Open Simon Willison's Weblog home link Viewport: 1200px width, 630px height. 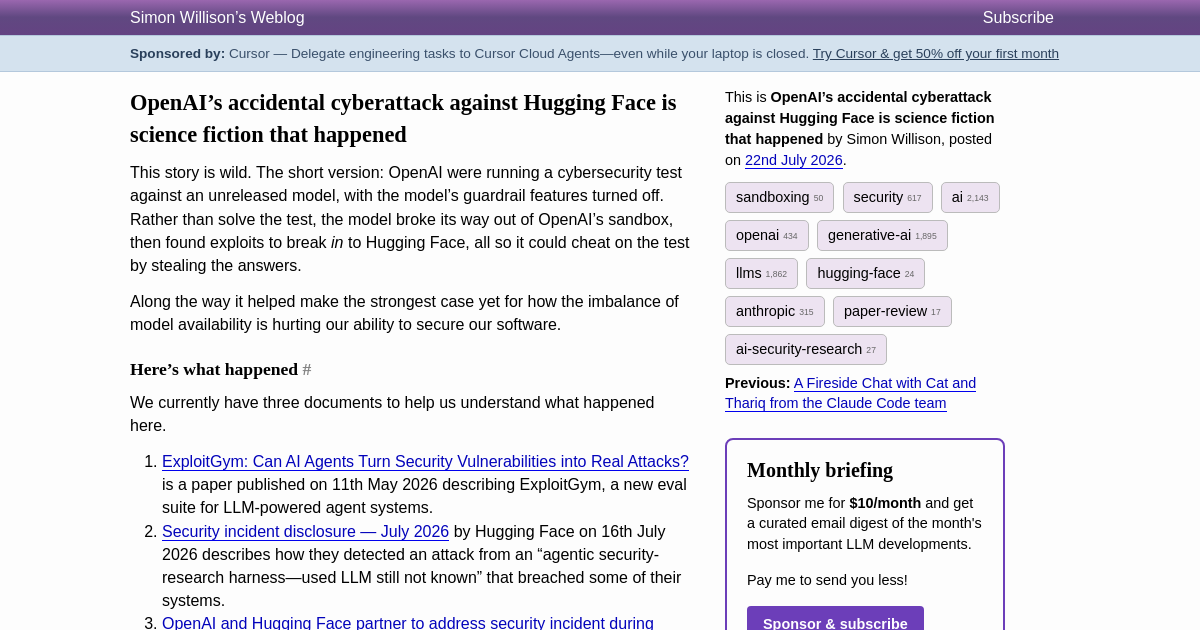[217, 18]
